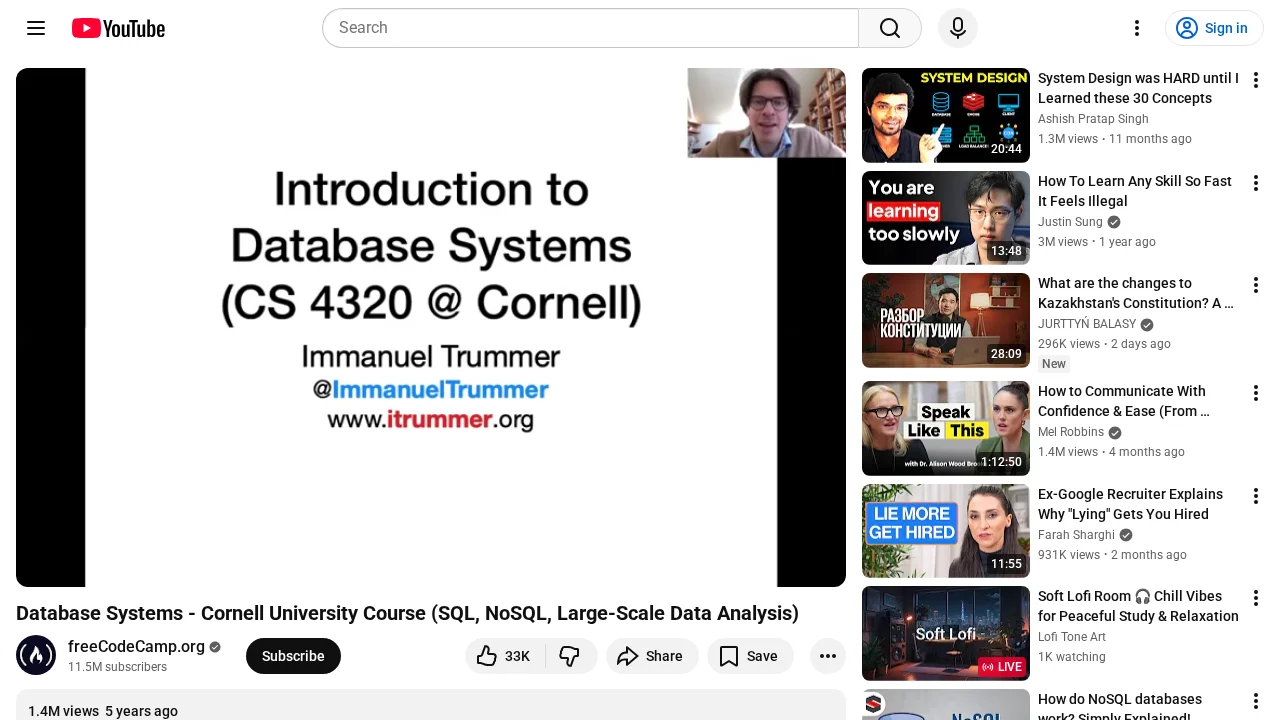Open the hamburger guide menu
The image size is (1280, 720).
pos(36,28)
